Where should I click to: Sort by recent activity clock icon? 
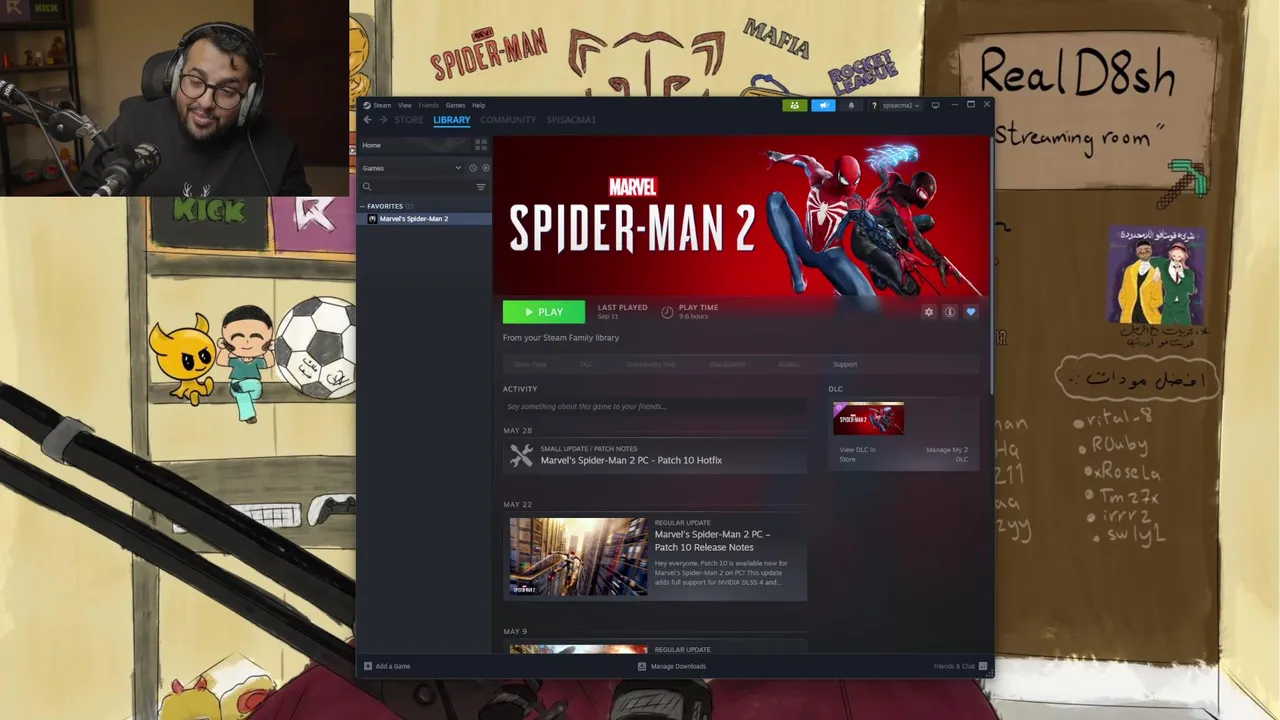[x=473, y=168]
